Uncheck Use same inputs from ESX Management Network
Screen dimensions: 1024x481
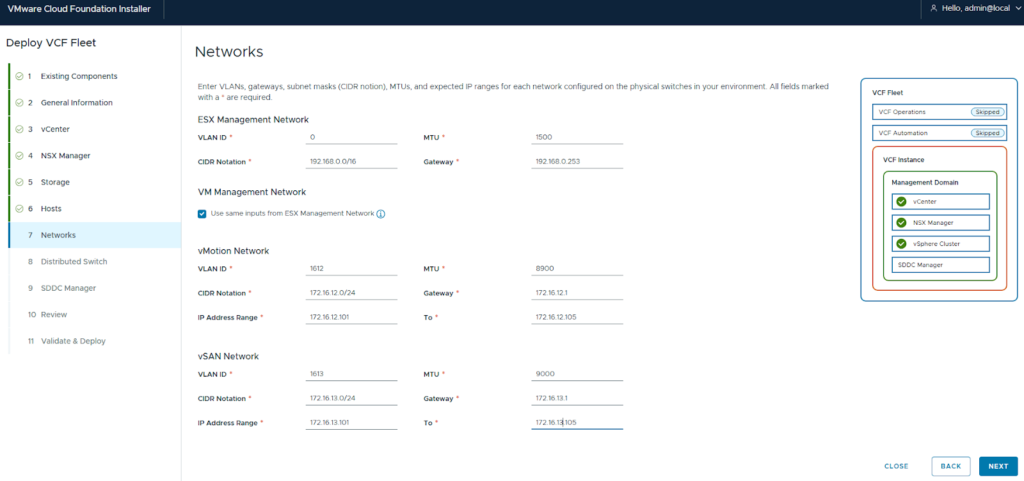(x=203, y=213)
